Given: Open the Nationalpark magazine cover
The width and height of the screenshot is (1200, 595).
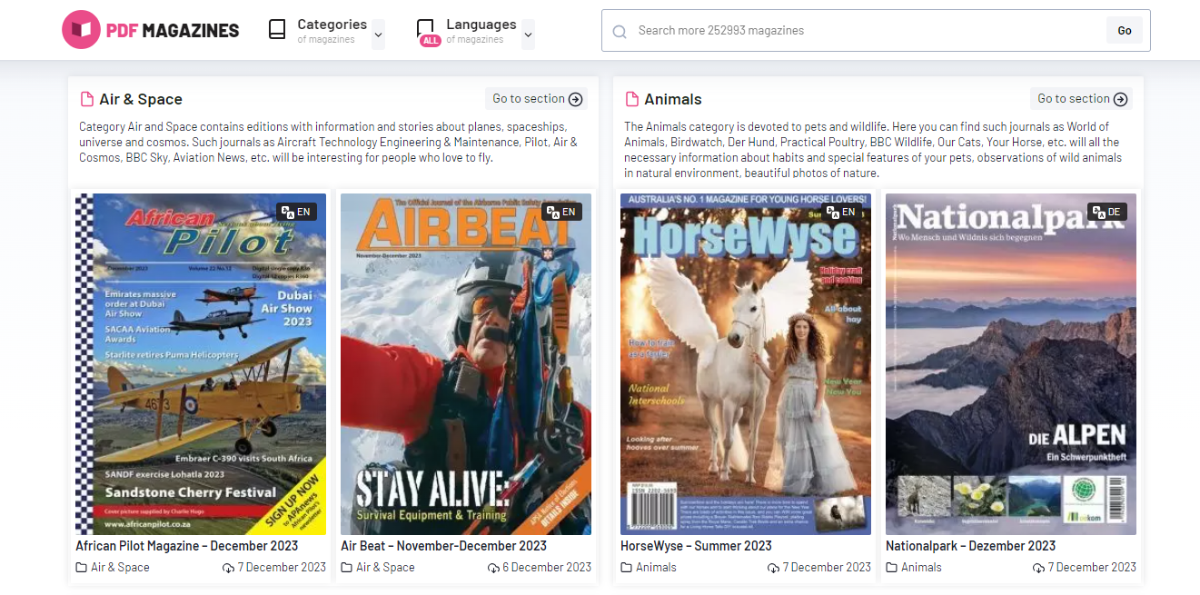Looking at the screenshot, I should (x=1011, y=364).
